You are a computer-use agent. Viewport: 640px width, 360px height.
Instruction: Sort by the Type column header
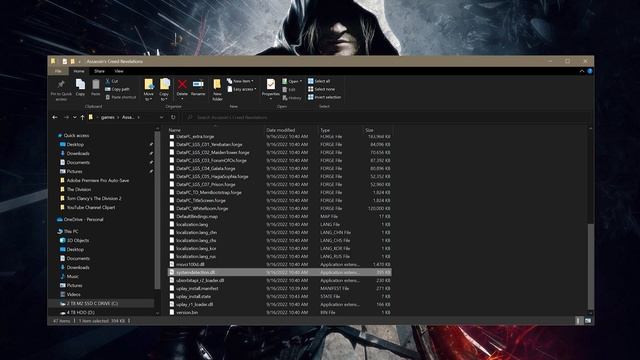pos(325,130)
